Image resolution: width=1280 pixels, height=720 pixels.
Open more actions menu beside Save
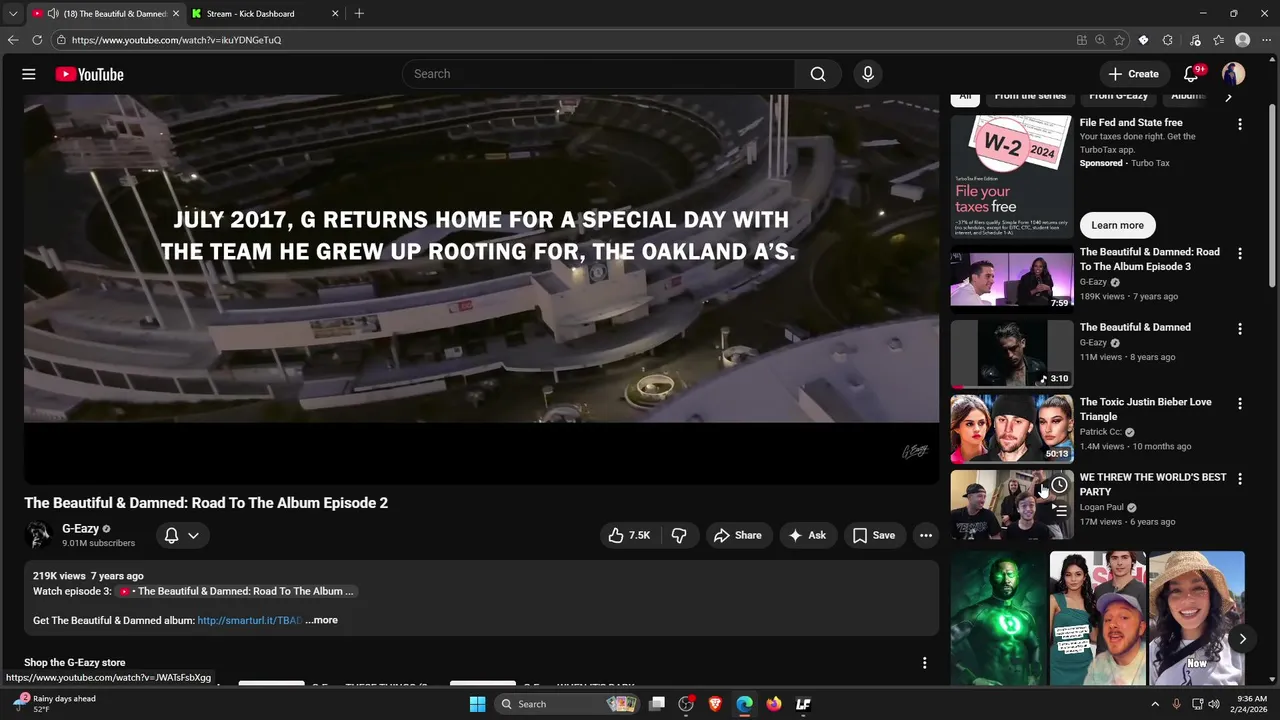coord(926,535)
